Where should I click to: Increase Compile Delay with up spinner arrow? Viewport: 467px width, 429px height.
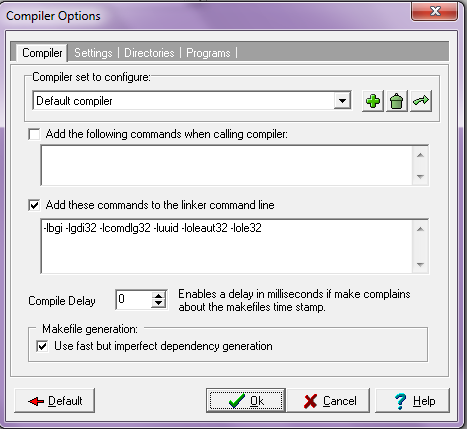pyautogui.click(x=158, y=296)
